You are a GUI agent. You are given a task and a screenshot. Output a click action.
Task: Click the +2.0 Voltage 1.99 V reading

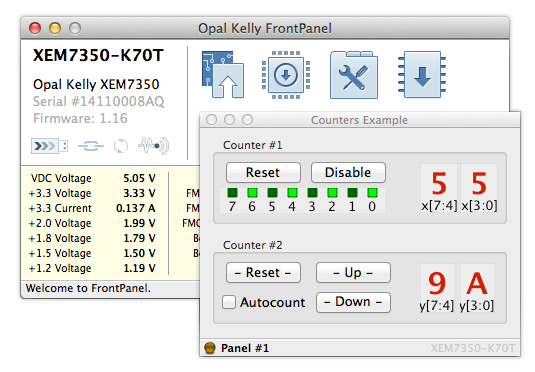92,223
